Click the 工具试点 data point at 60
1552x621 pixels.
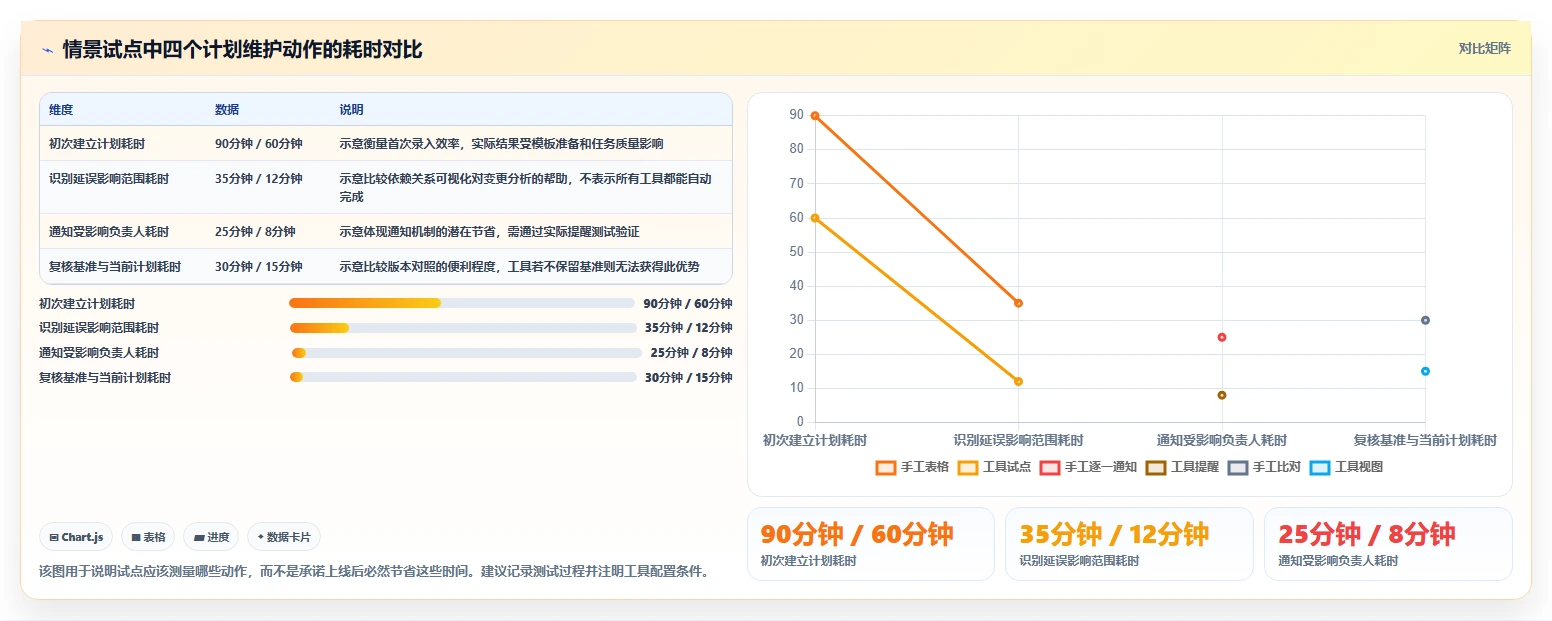tap(815, 218)
